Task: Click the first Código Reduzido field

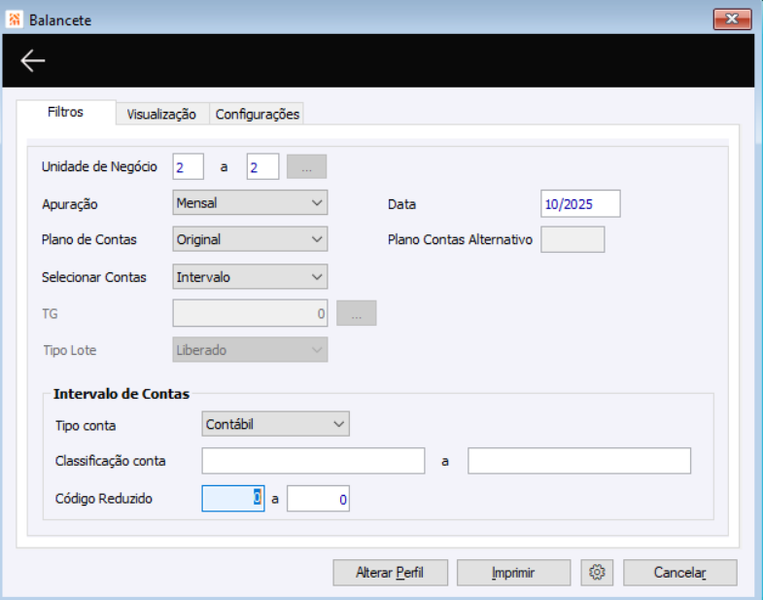Action: (x=233, y=499)
